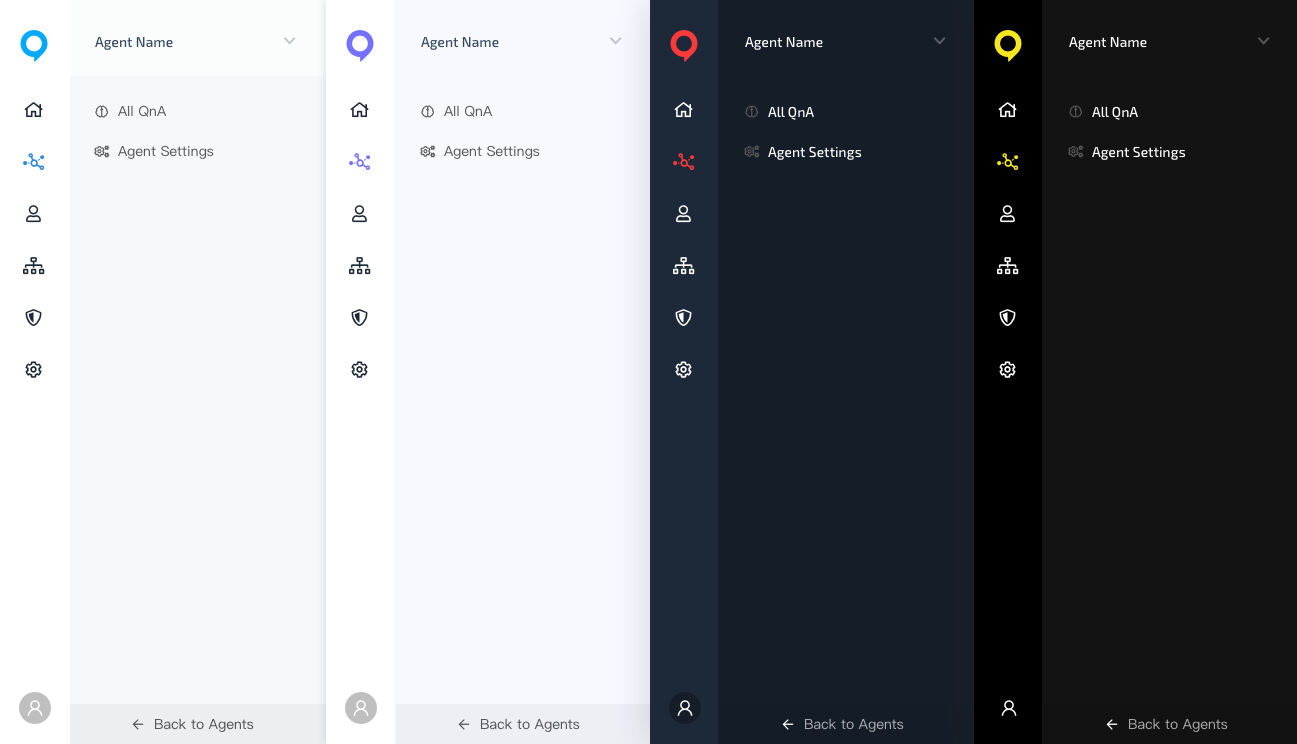Click Back to Agents in blue-theme panel
This screenshot has width=1297, height=744.
click(x=194, y=725)
